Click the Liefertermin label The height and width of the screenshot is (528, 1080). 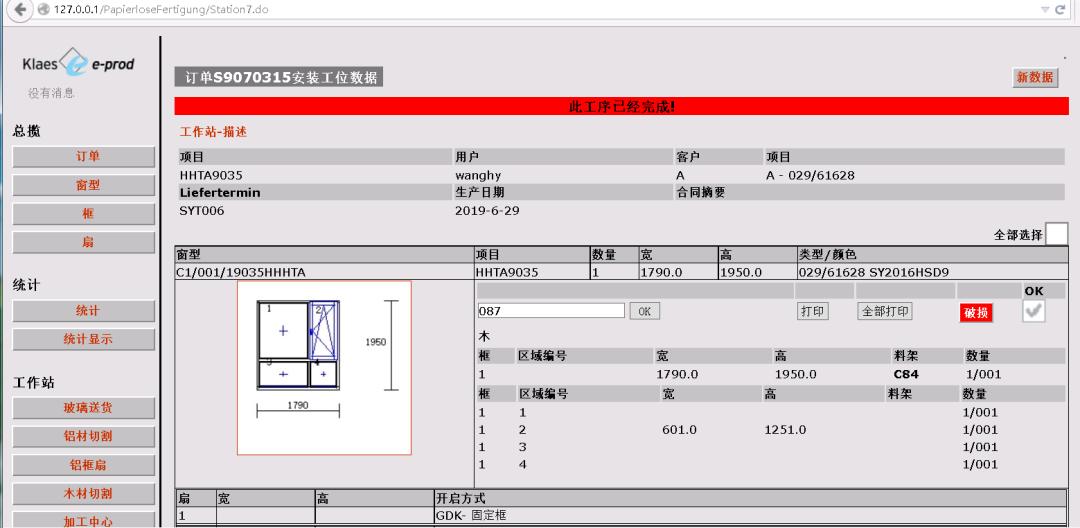[220, 193]
